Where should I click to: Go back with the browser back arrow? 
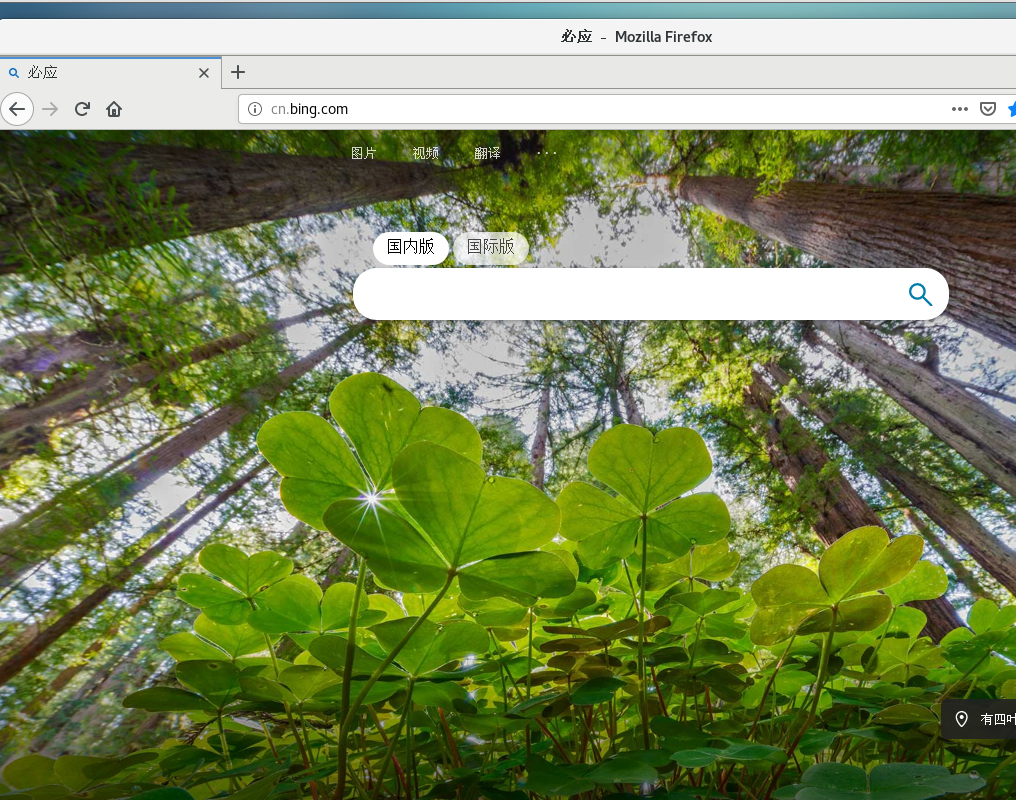(x=17, y=109)
